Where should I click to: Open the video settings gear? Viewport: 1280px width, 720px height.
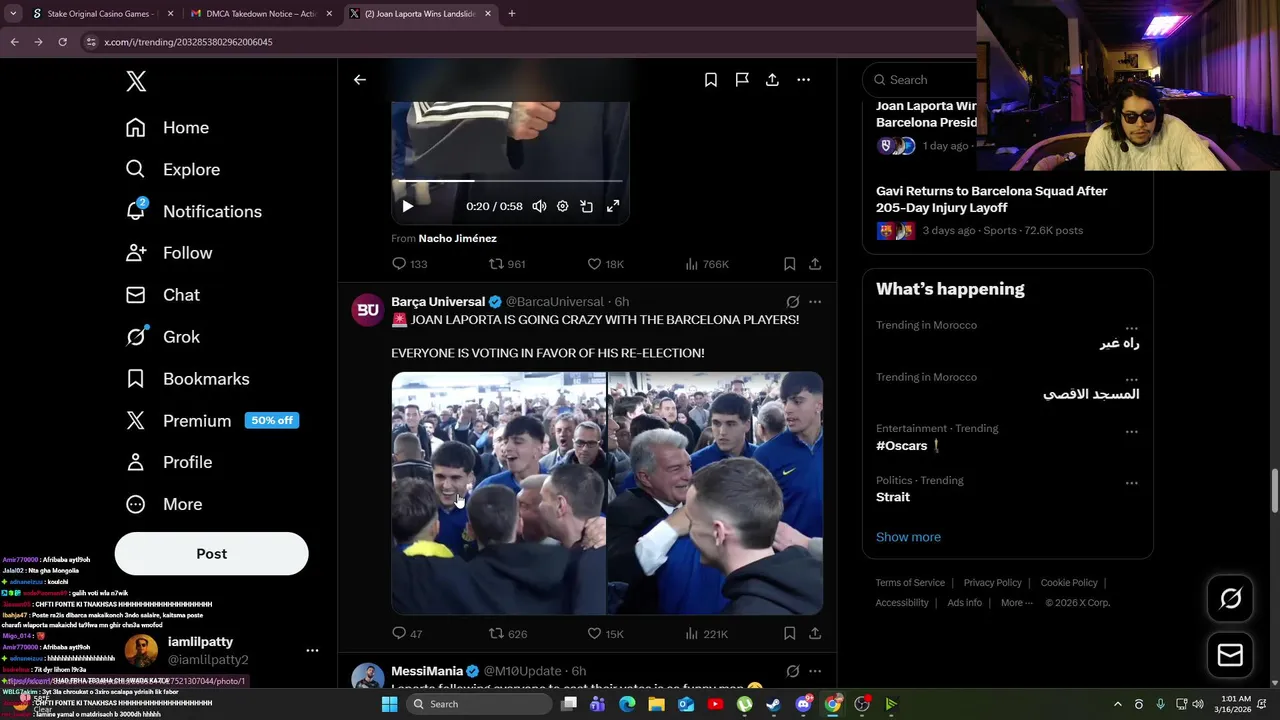click(x=562, y=206)
